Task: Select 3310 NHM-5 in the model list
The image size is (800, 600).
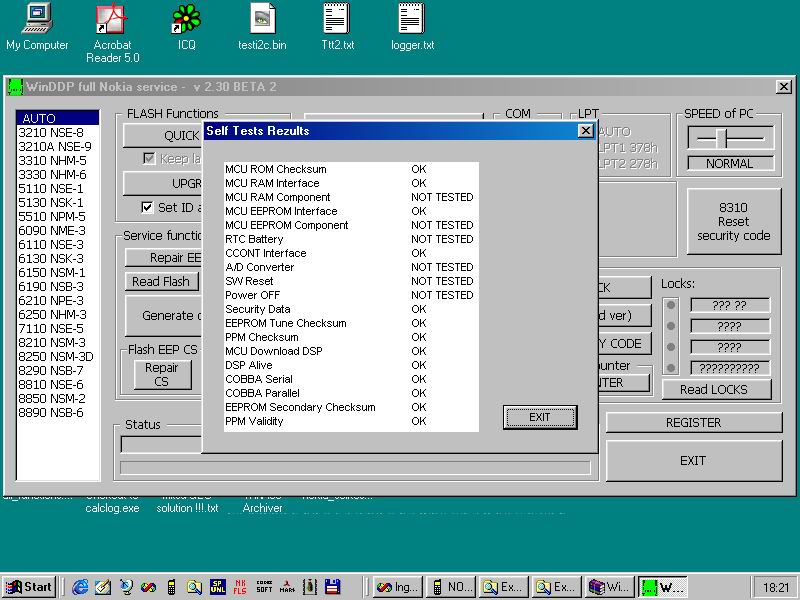Action: (58, 161)
